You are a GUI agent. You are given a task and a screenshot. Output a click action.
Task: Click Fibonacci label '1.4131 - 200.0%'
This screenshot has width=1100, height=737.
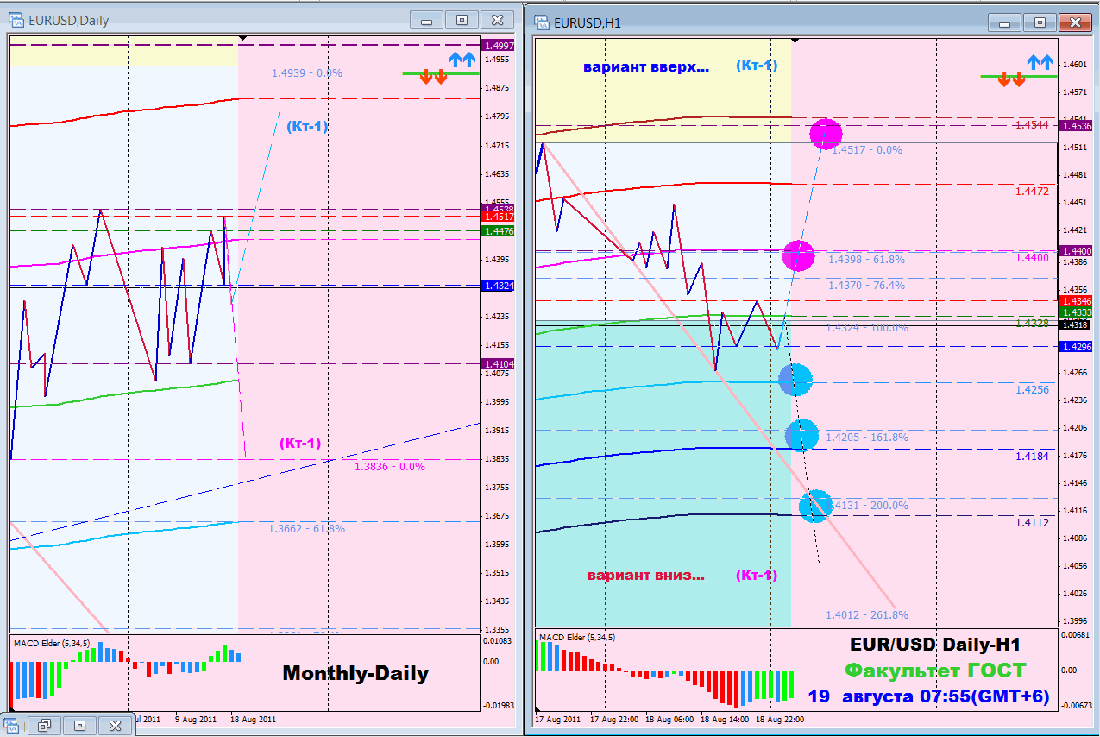869,505
